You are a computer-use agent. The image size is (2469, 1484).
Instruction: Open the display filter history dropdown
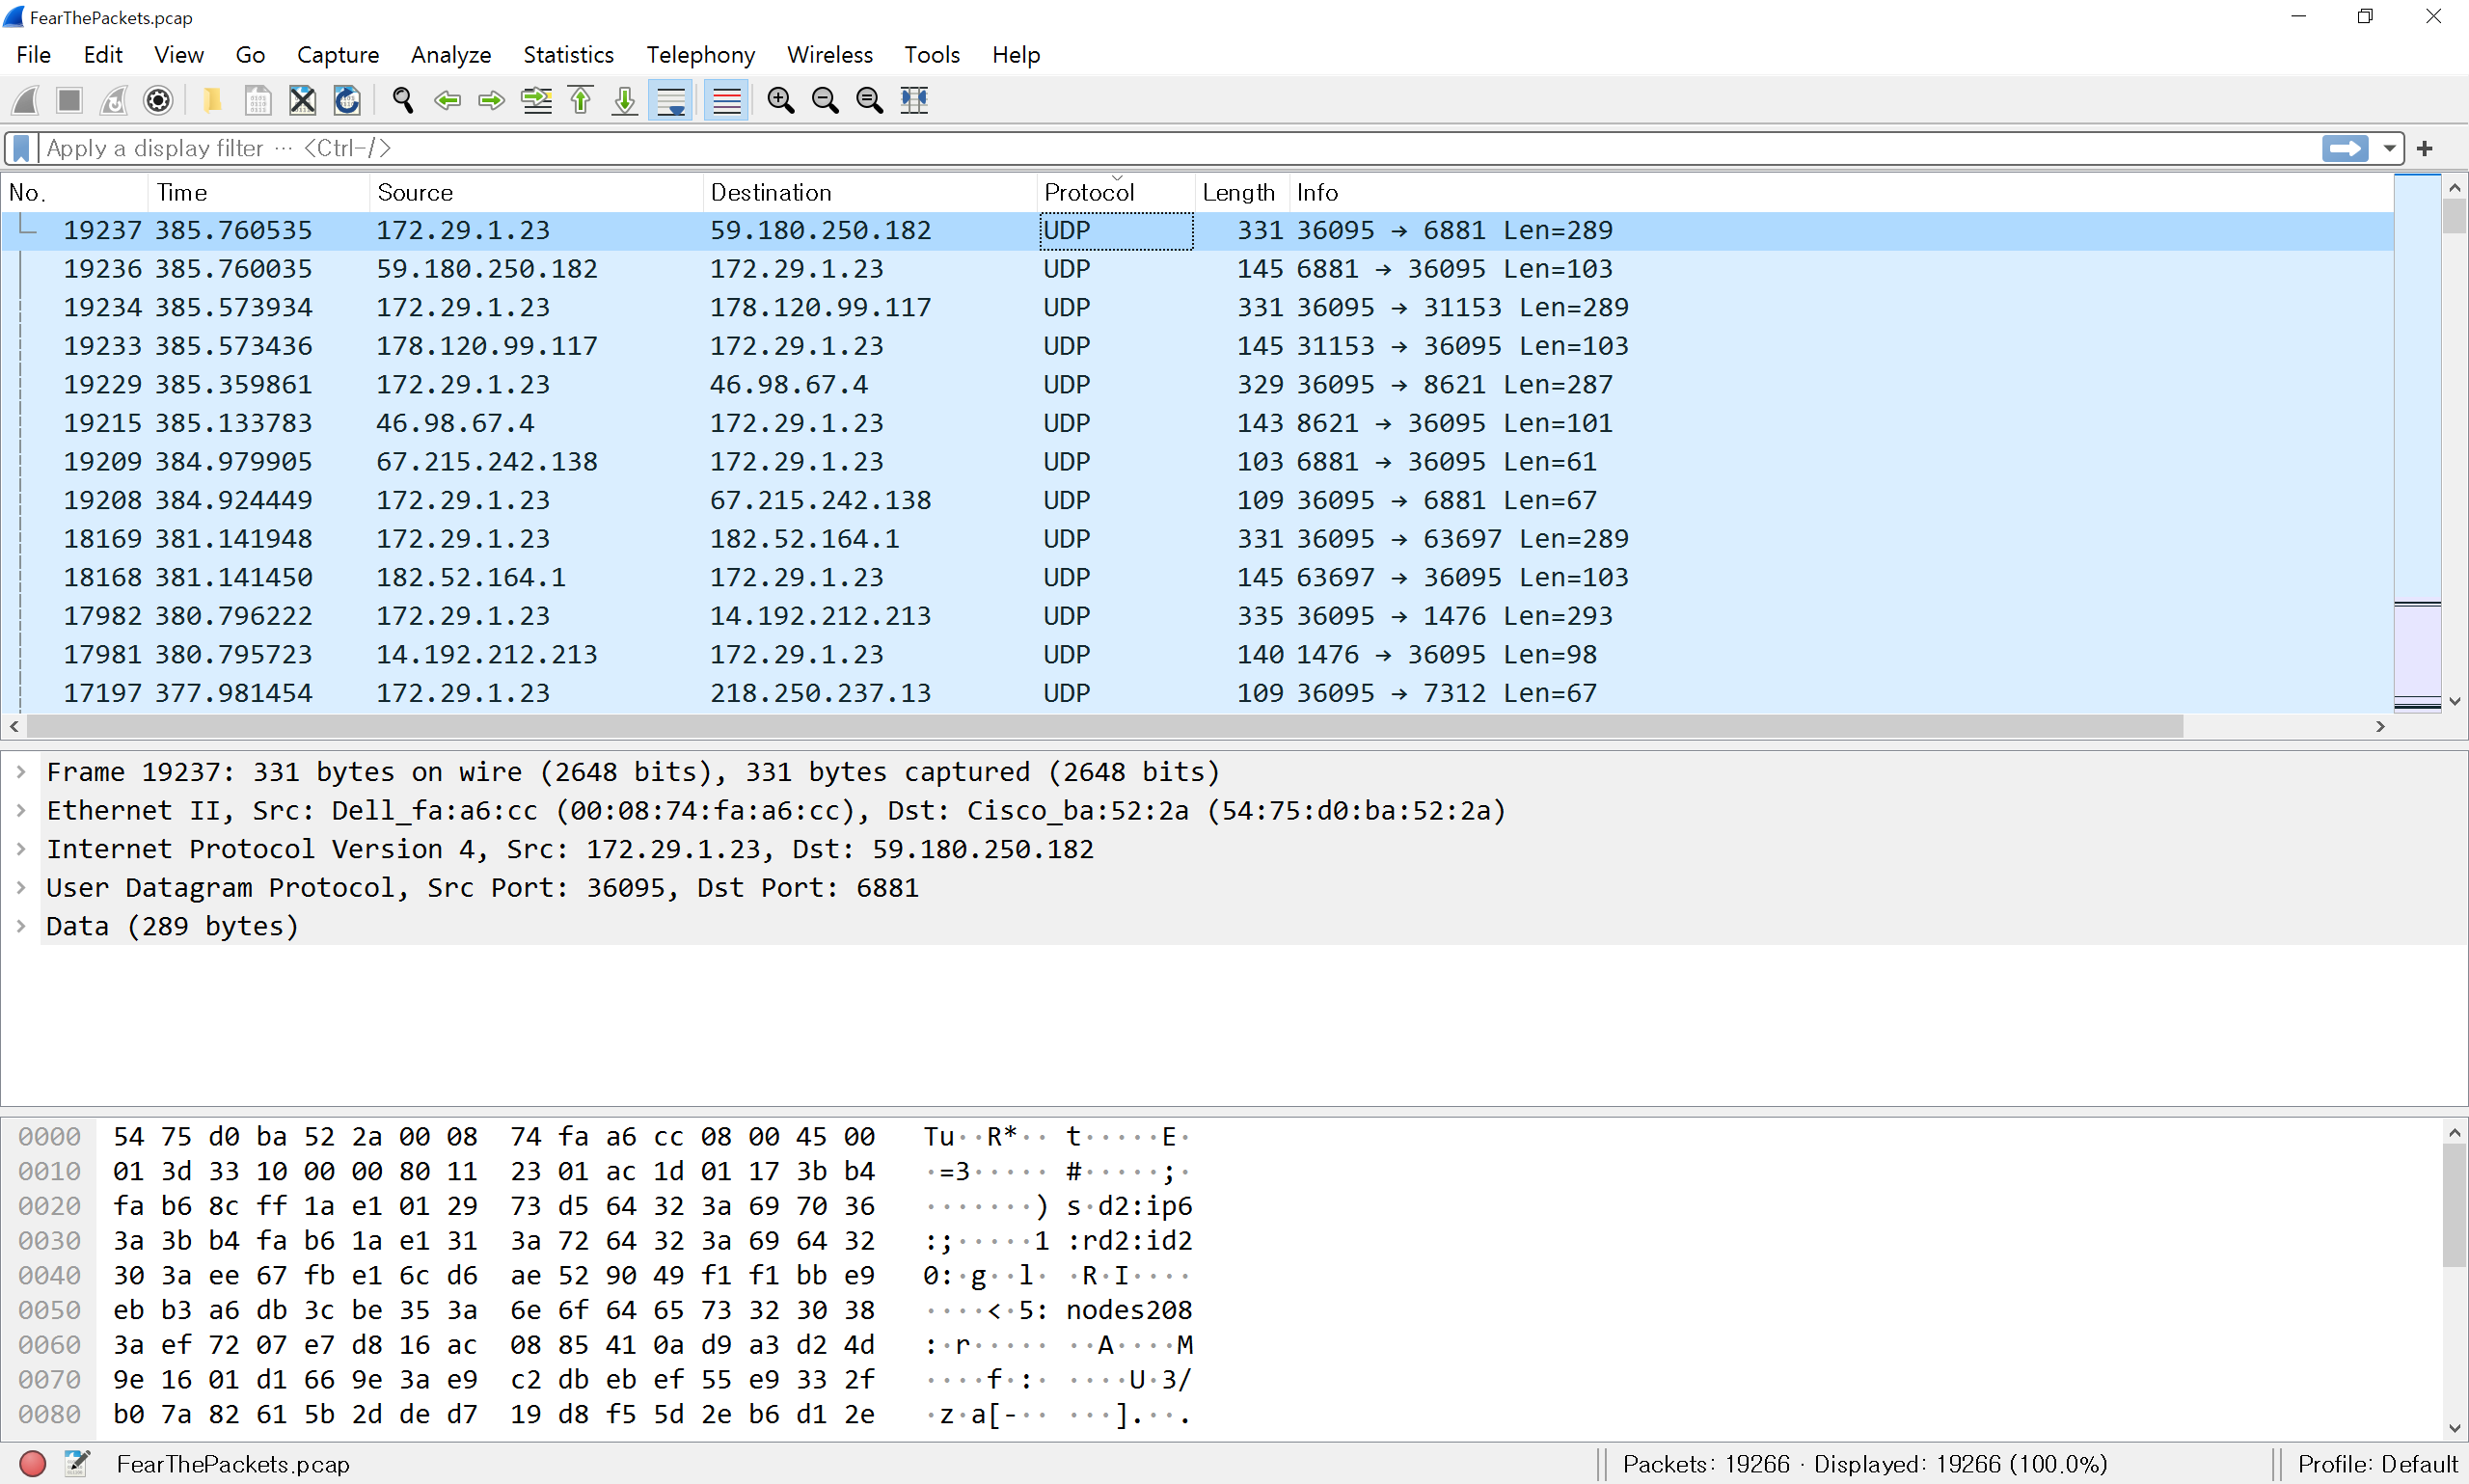point(2390,148)
